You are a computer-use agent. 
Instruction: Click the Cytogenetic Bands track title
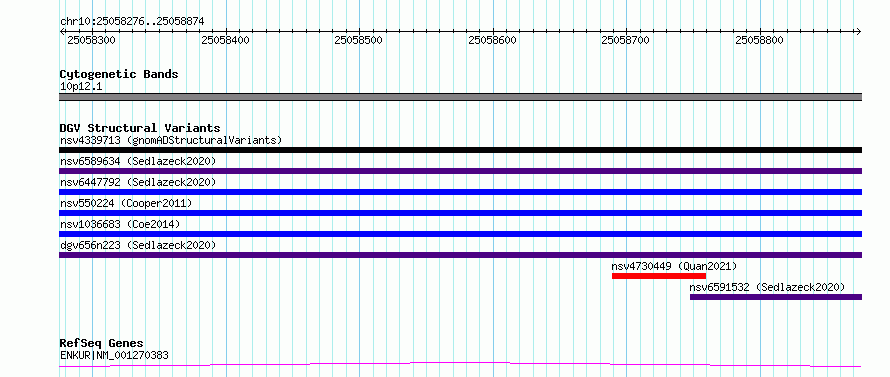[x=119, y=74]
